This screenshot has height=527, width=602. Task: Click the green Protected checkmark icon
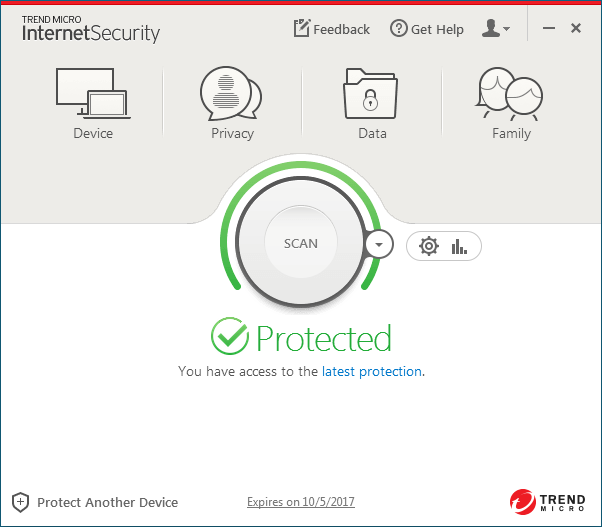(230, 337)
